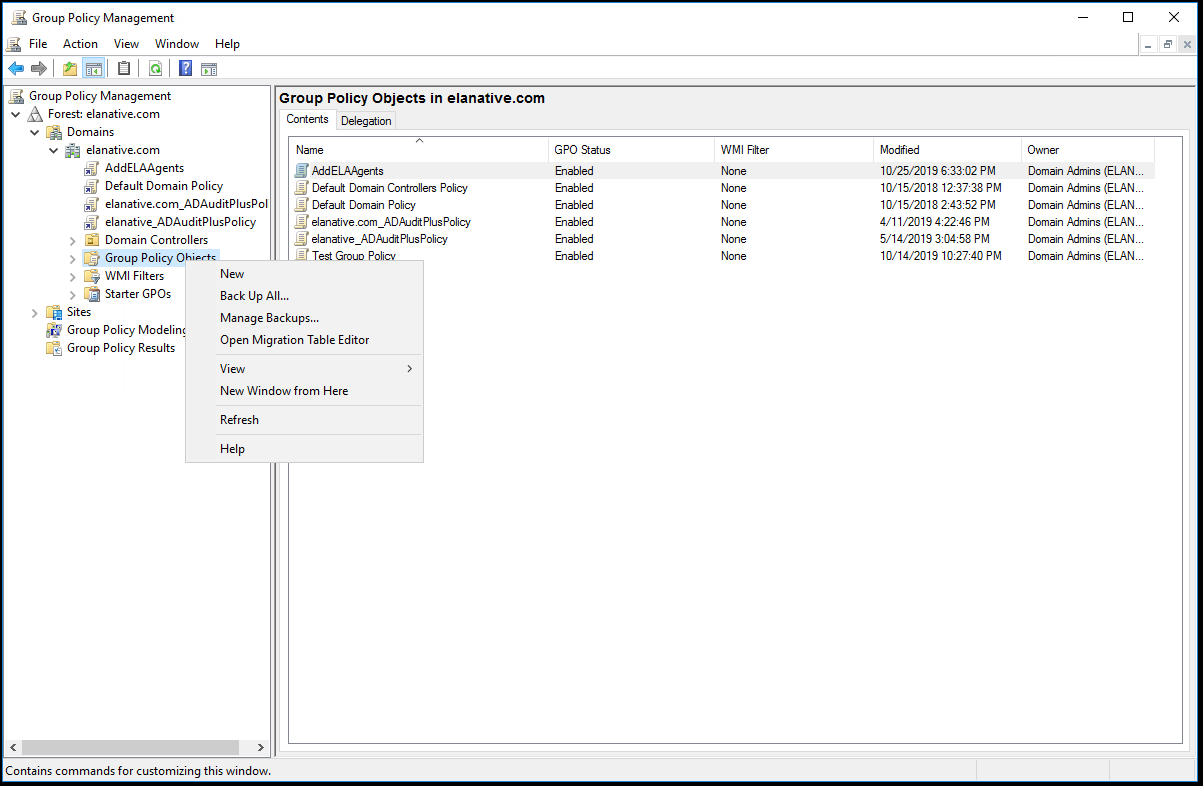Click the Domains folder icon in tree

pos(54,132)
